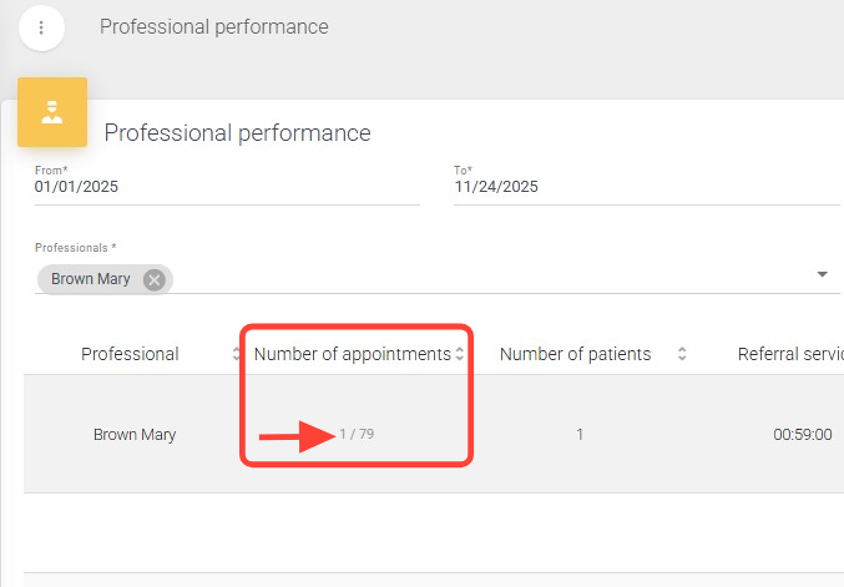Viewport: 844px width, 587px height.
Task: Click the top Professional performance breadcrumb title
Action: pos(214,27)
